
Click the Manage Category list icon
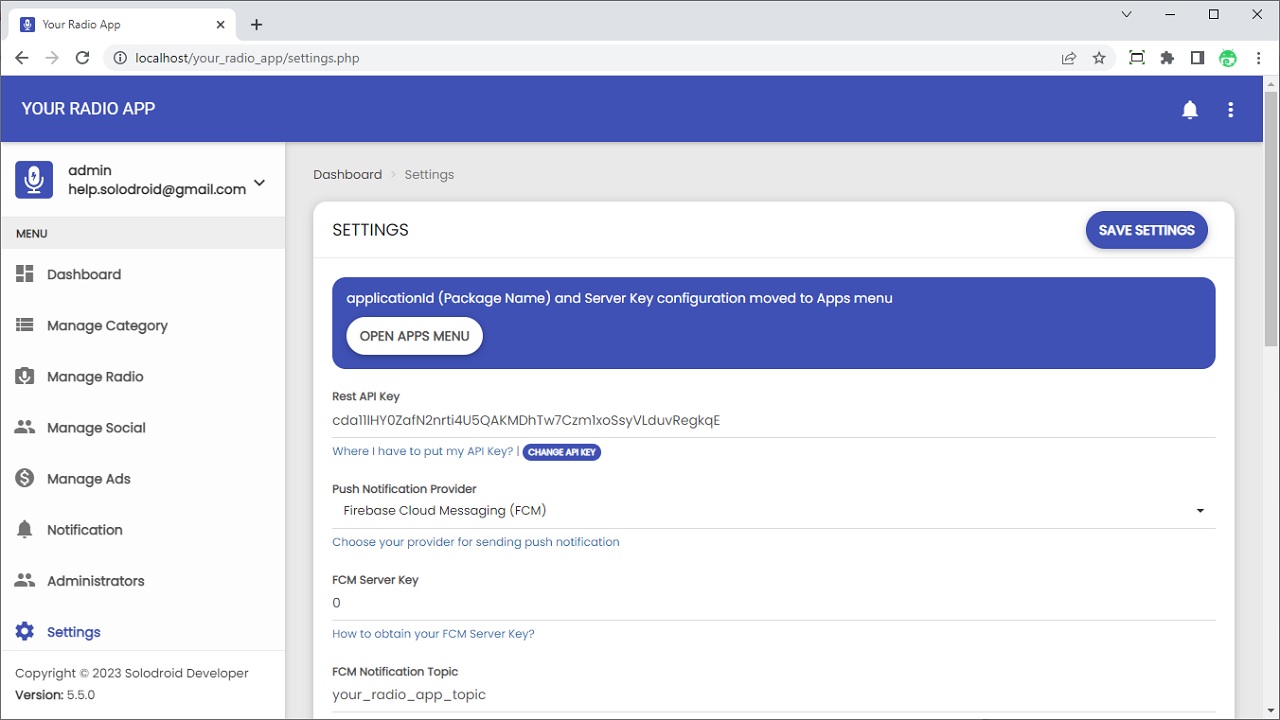[x=25, y=325]
